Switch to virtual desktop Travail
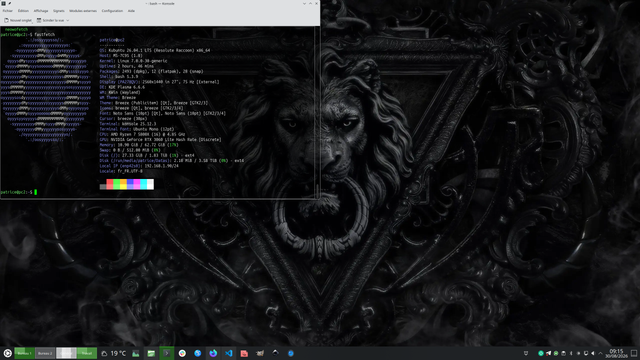 [x=87, y=353]
